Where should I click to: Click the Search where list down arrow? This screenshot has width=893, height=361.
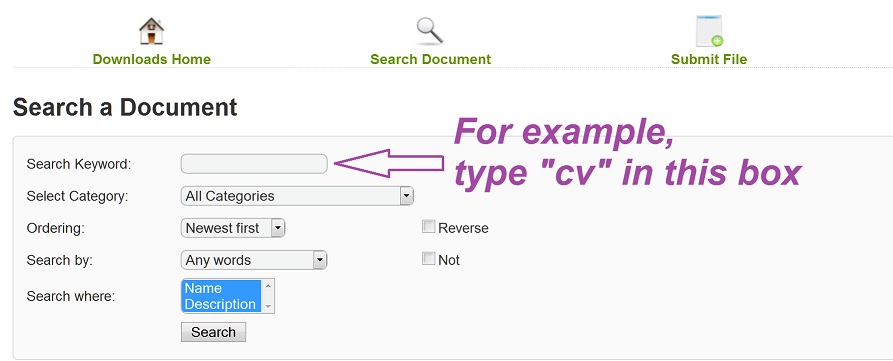pyautogui.click(x=268, y=307)
